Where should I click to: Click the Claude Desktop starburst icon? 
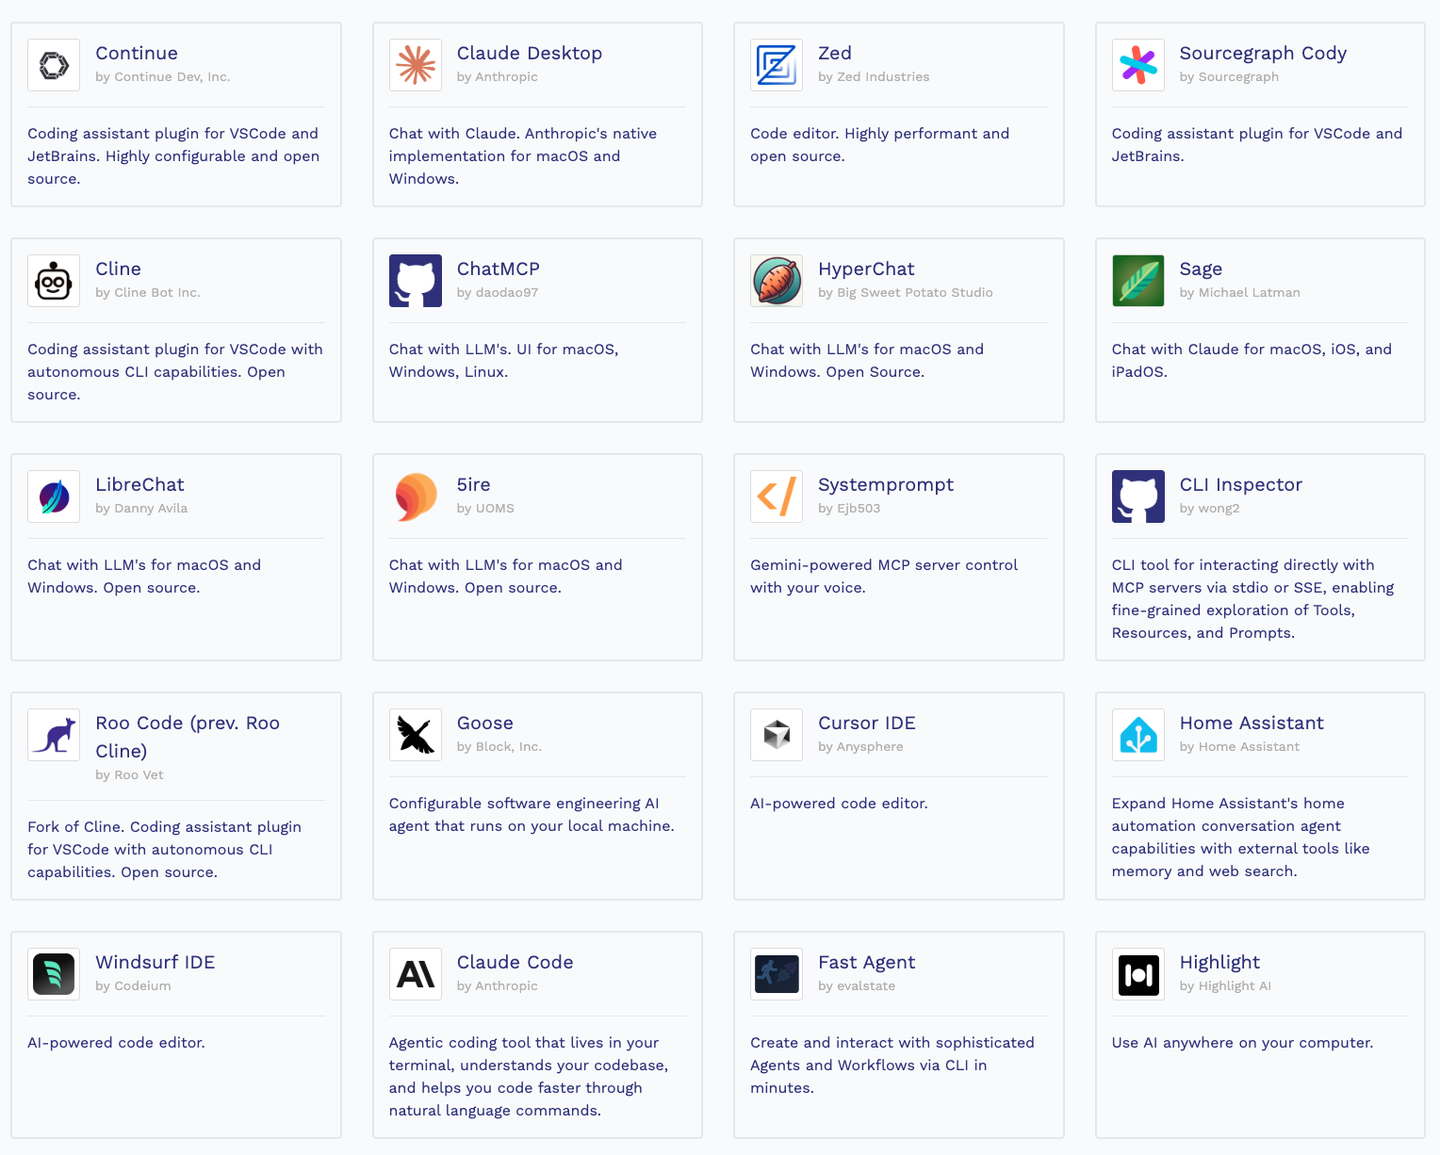(415, 65)
